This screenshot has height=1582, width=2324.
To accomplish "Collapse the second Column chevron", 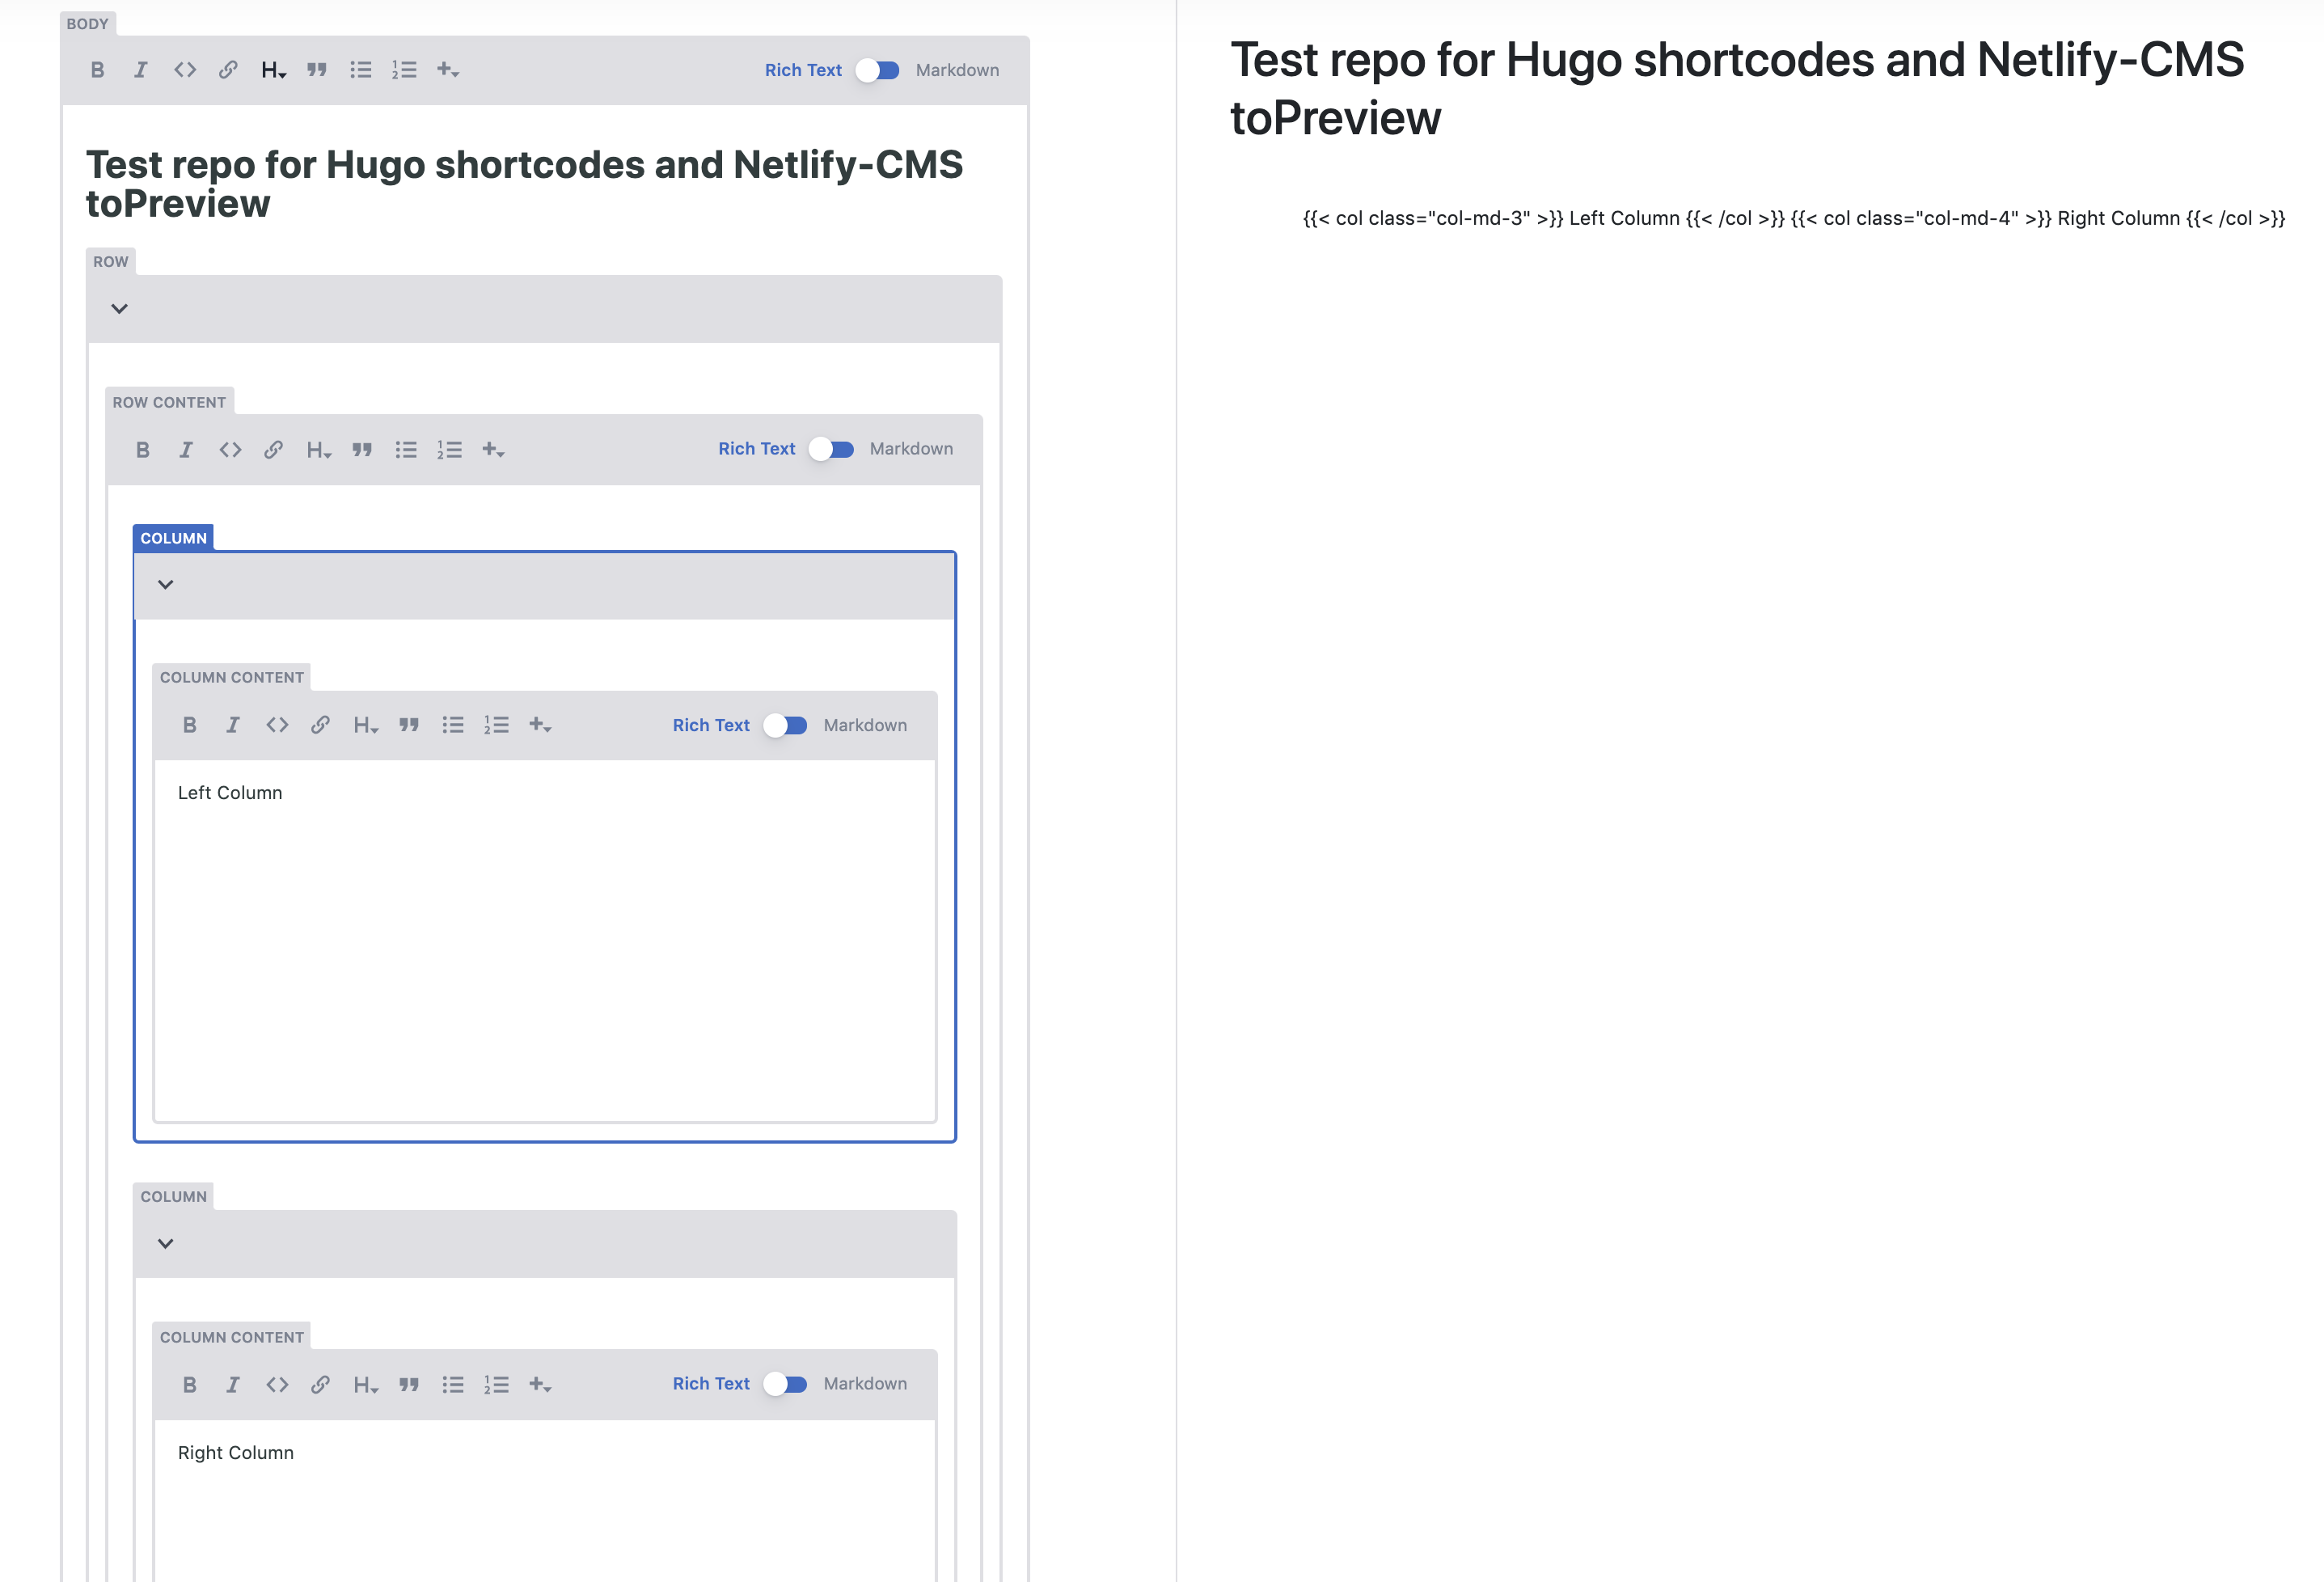I will (x=166, y=1244).
